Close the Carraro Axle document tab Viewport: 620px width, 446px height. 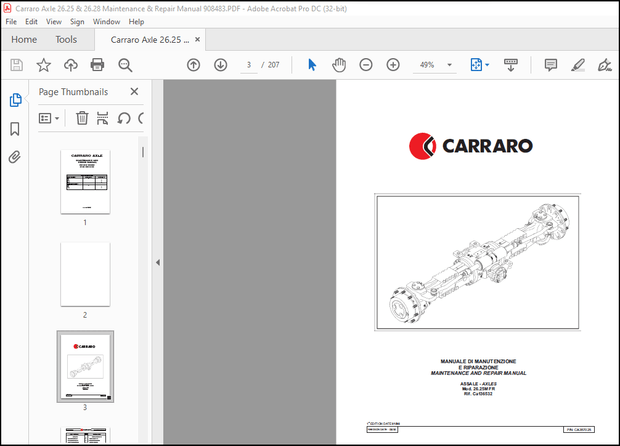[197, 40]
